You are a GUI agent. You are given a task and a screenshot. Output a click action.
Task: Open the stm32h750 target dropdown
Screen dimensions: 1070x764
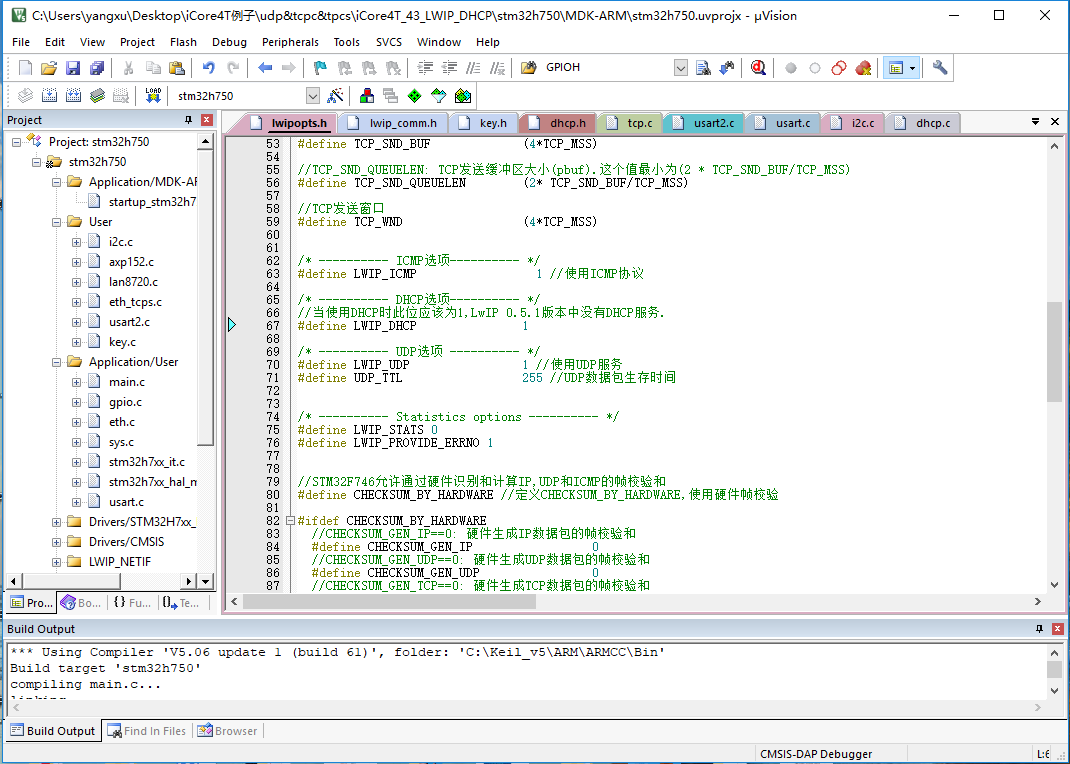(312, 96)
